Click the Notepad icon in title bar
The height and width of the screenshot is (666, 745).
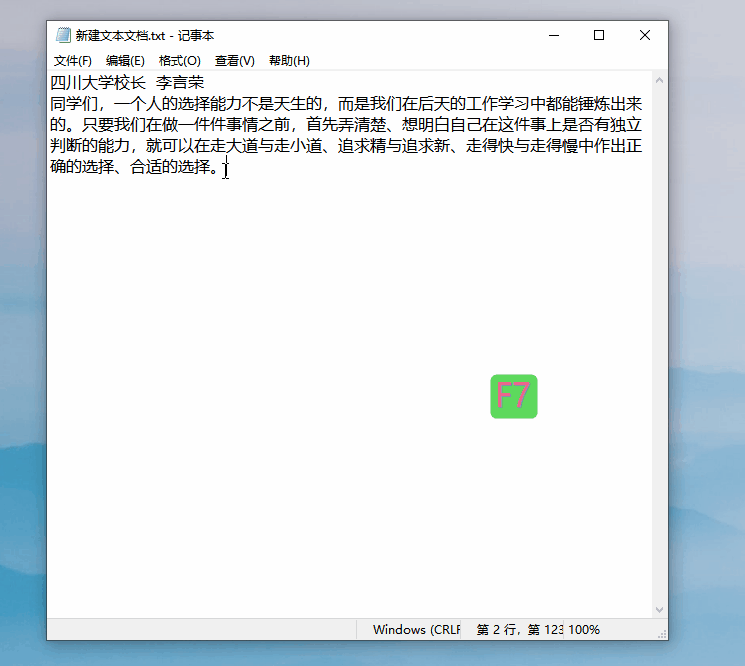point(63,35)
